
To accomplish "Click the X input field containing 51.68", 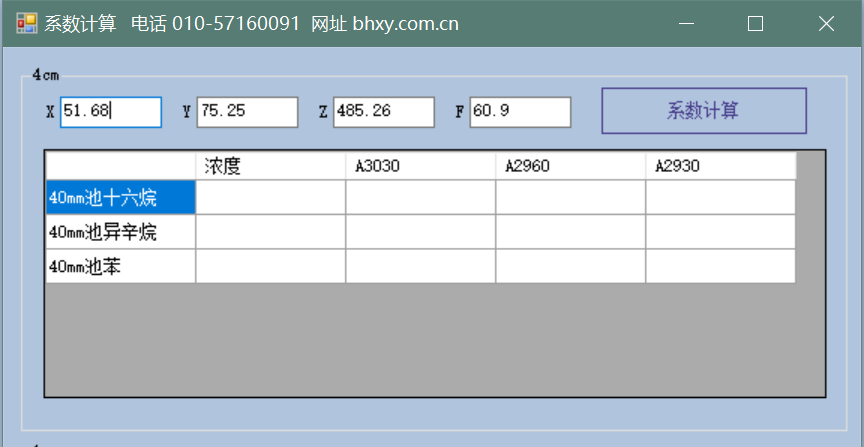I will [x=110, y=112].
